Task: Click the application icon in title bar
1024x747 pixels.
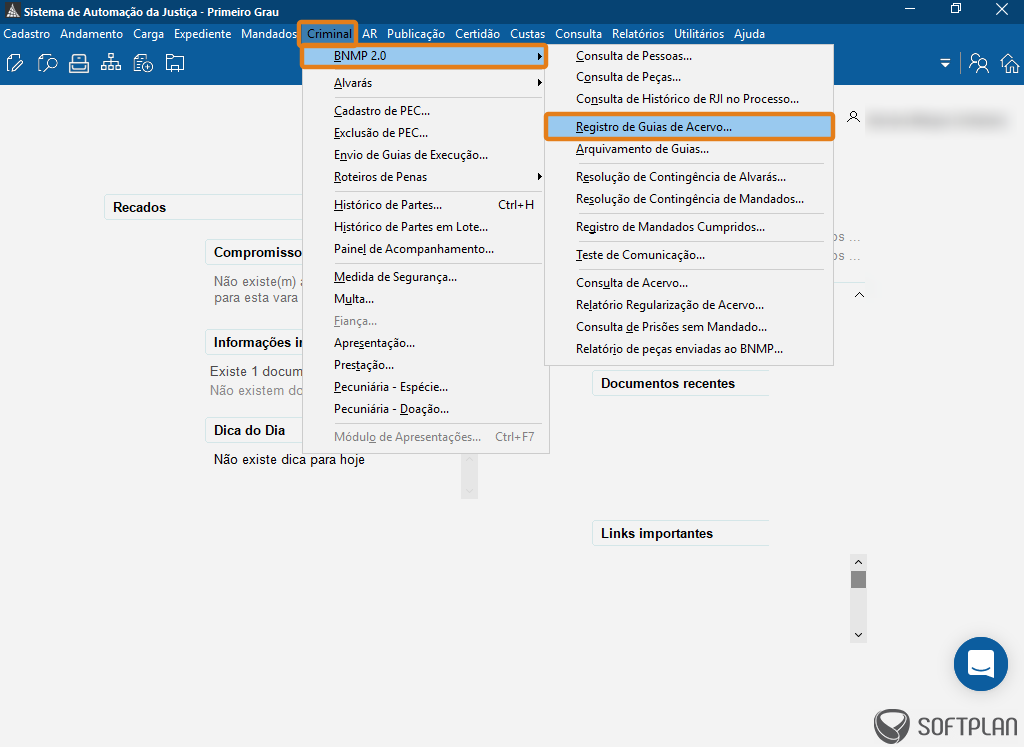Action: [x=12, y=11]
